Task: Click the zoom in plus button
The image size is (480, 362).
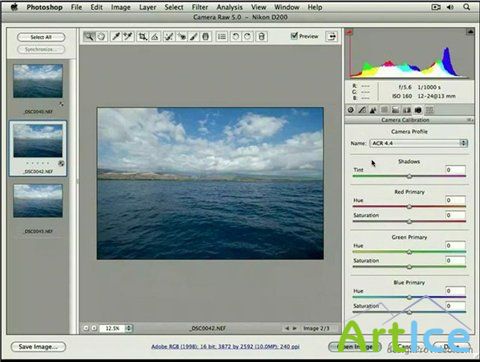Action: (94, 328)
